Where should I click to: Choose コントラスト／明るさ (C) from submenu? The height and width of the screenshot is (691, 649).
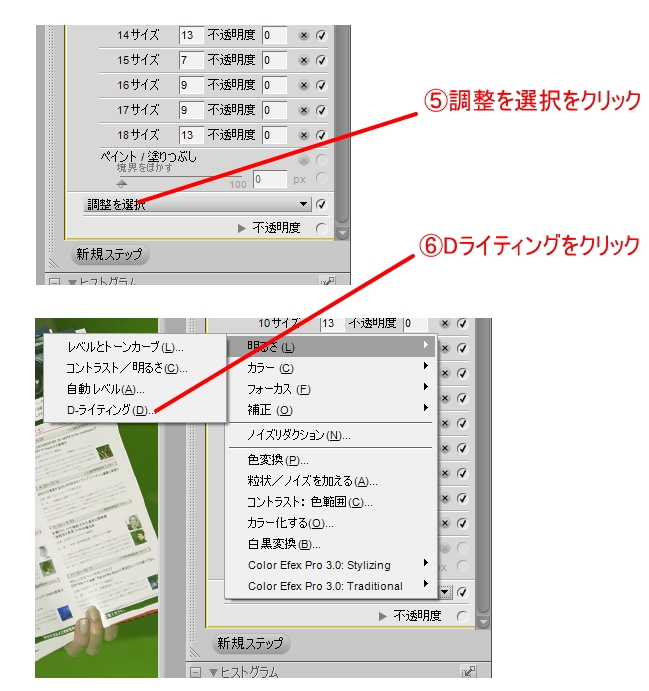click(135, 368)
